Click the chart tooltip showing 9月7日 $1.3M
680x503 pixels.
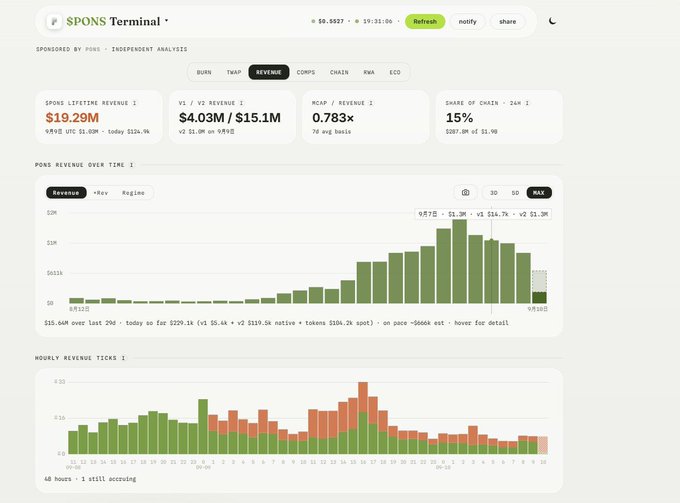click(x=483, y=214)
